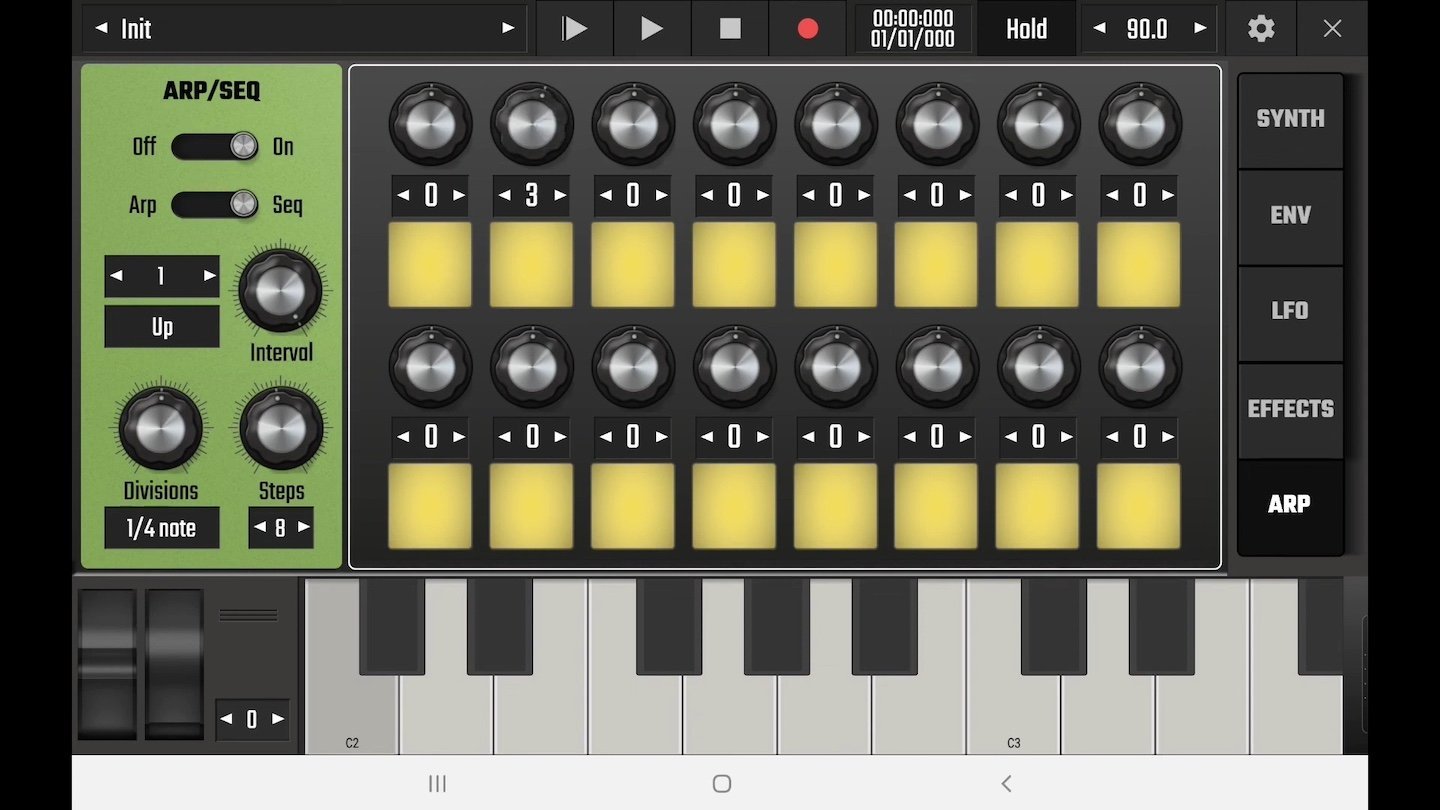Select next preset right of Init
Viewport: 1440px width, 810px height.
tap(508, 29)
